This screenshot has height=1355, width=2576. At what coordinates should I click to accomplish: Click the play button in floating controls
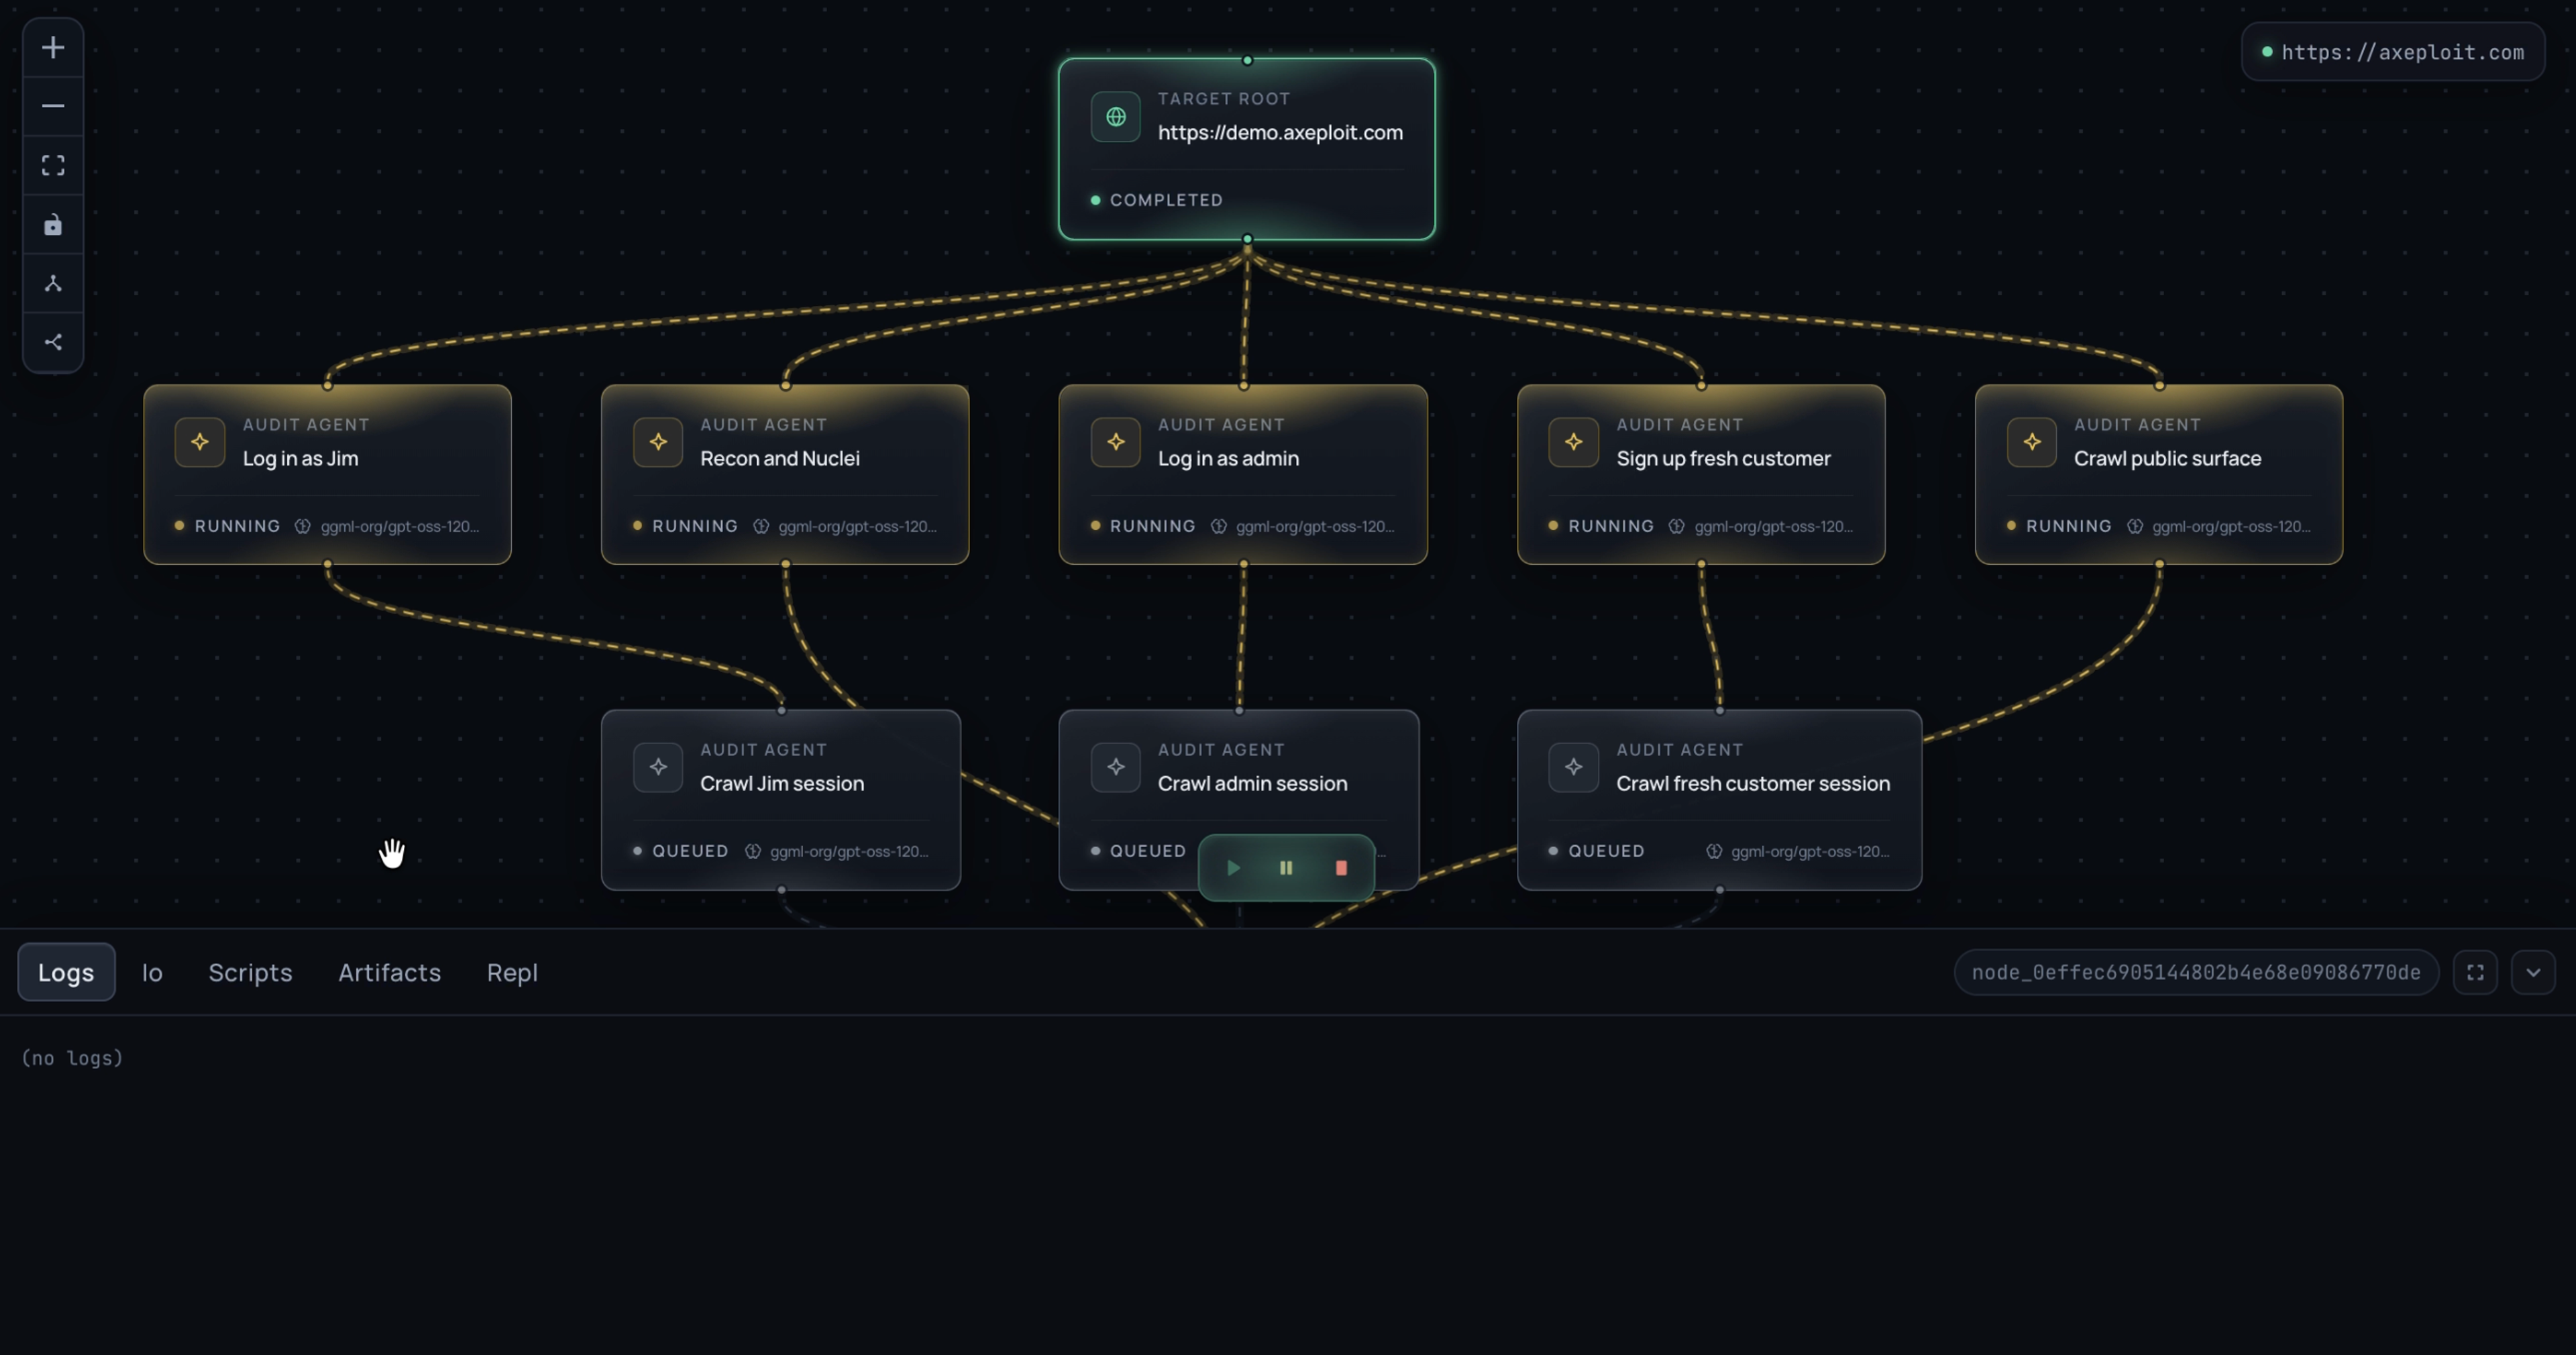click(x=1233, y=868)
